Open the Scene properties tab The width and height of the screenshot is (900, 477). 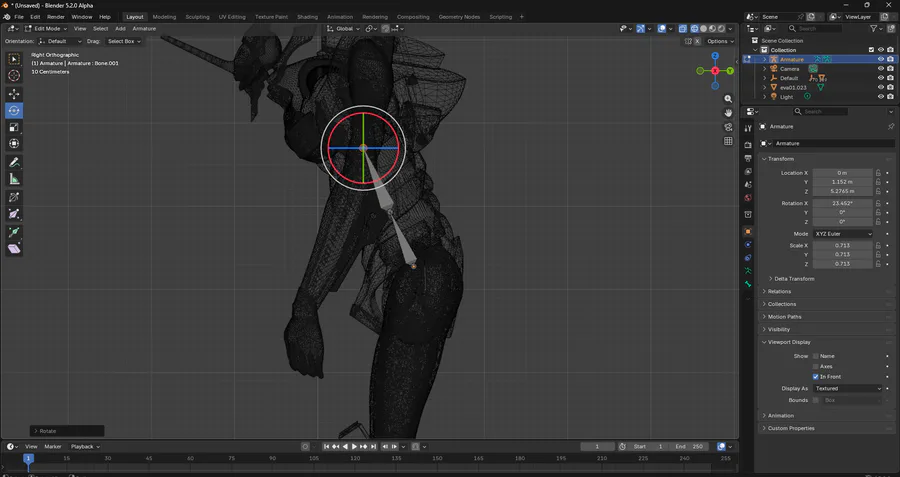click(x=748, y=184)
